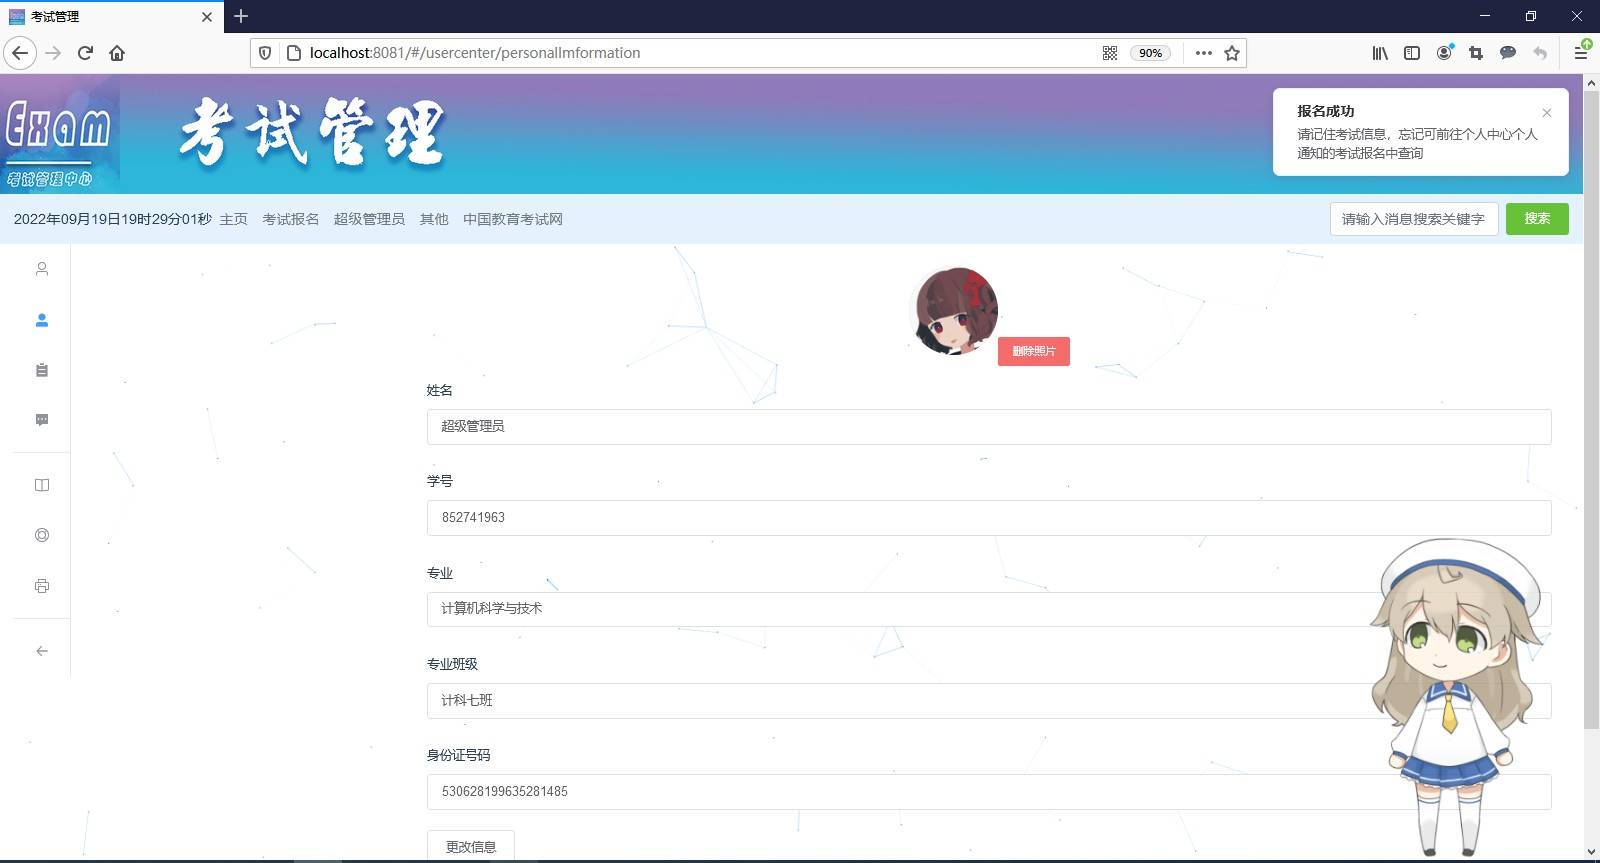Screen dimensions: 1600x863
Task: Open the 超级管理员 menu item
Action: coord(369,219)
